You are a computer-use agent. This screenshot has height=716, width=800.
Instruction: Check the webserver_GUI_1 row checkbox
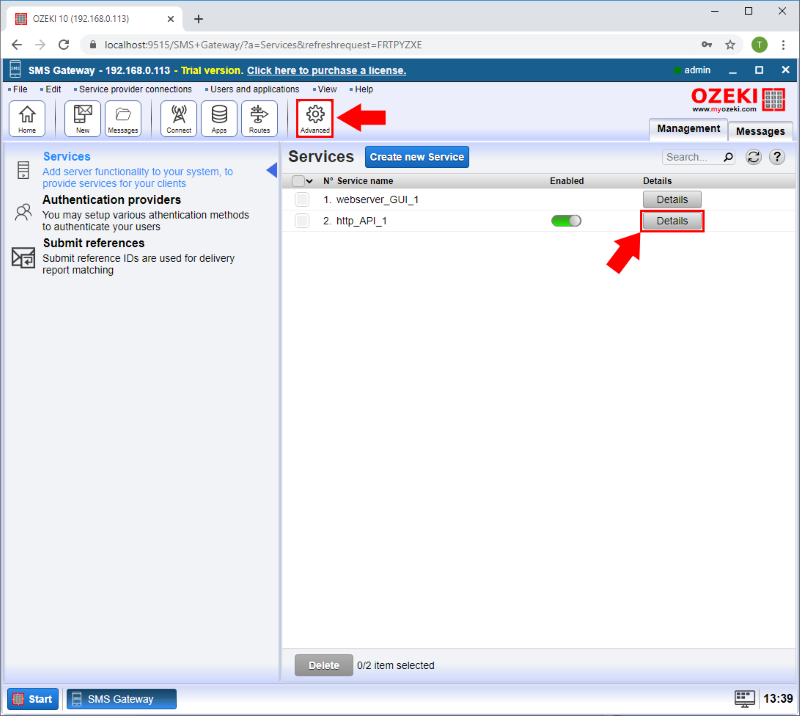pyautogui.click(x=302, y=200)
